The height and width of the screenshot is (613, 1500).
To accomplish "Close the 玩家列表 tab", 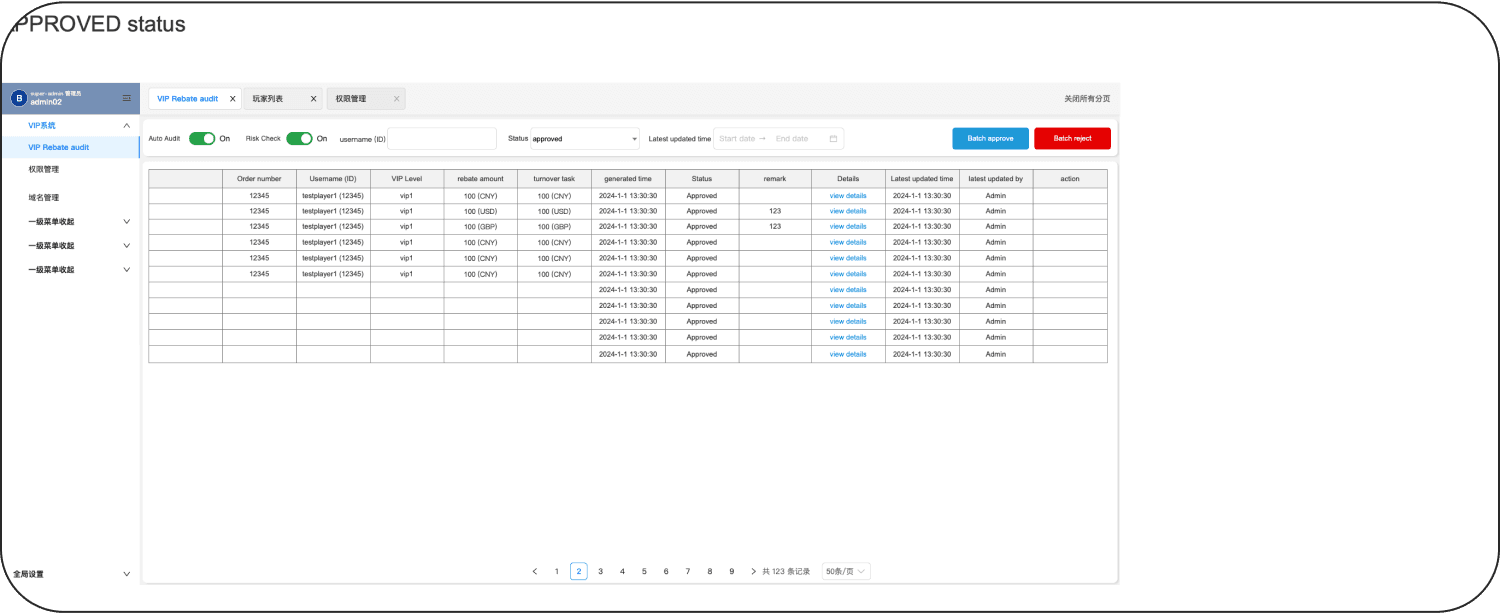I will pyautogui.click(x=313, y=99).
